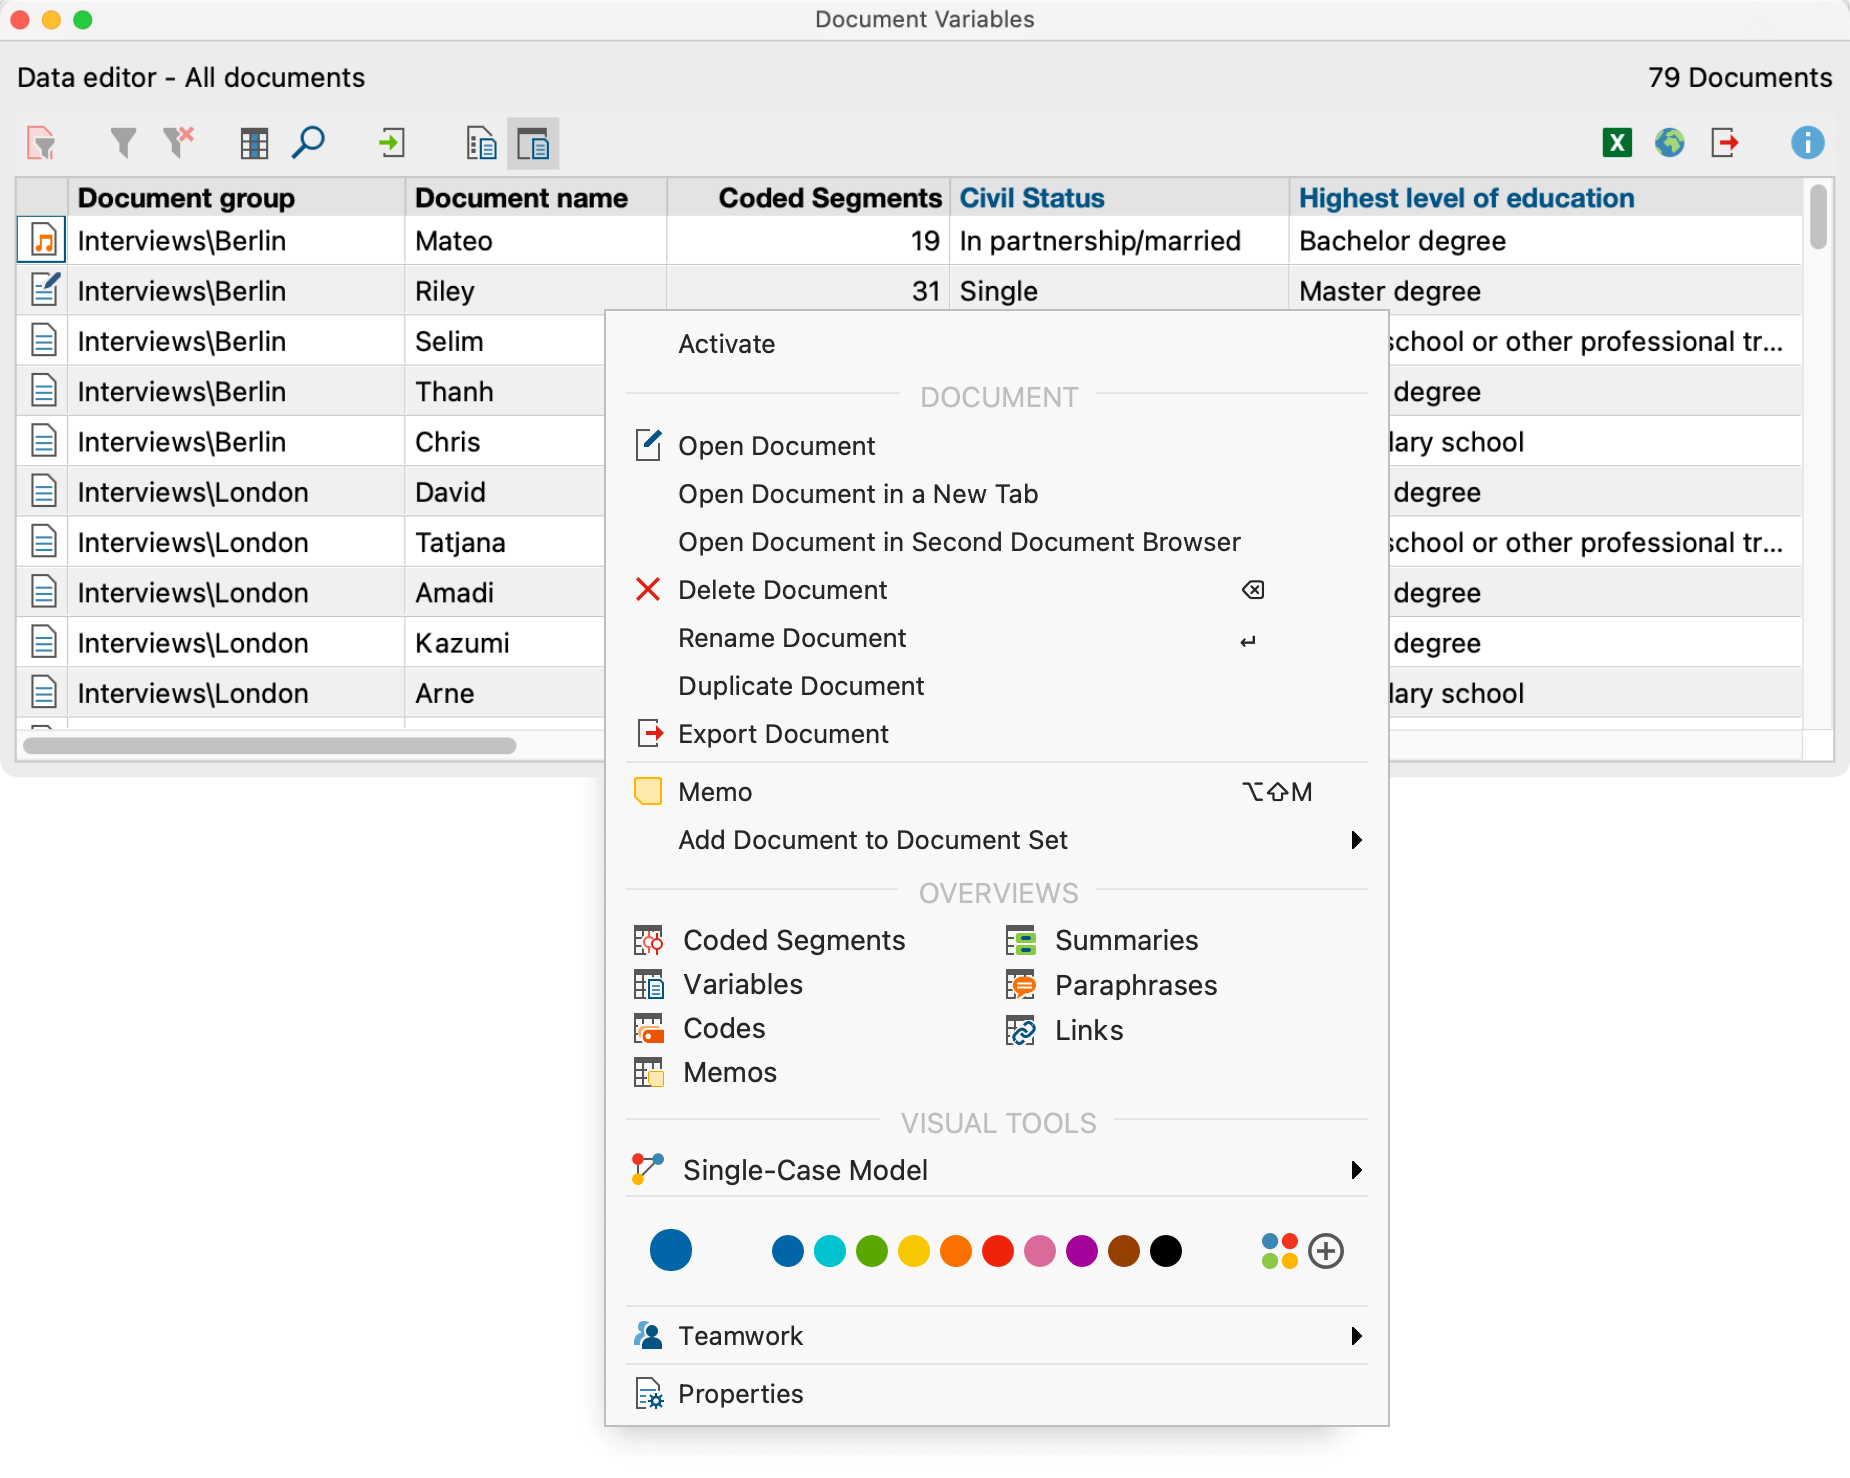1850x1478 pixels.
Task: Click the info icon on the right
Action: [1806, 142]
